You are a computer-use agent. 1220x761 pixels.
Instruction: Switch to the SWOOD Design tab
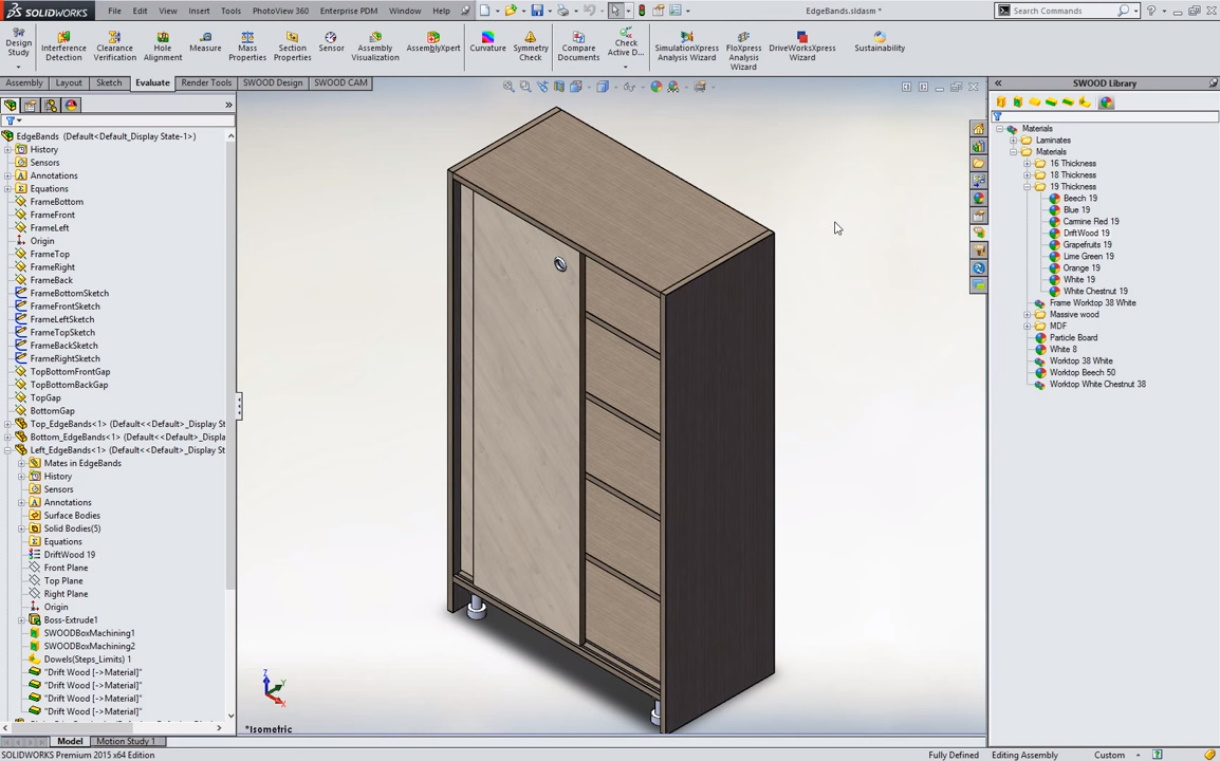(272, 83)
